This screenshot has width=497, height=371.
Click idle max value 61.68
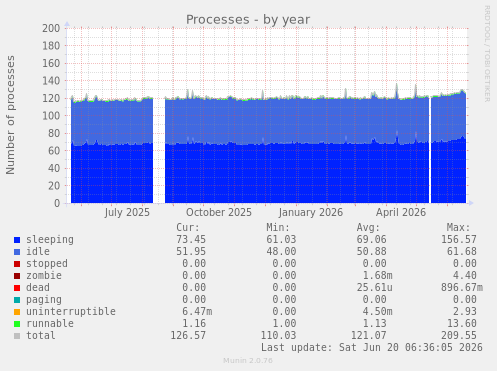point(462,251)
